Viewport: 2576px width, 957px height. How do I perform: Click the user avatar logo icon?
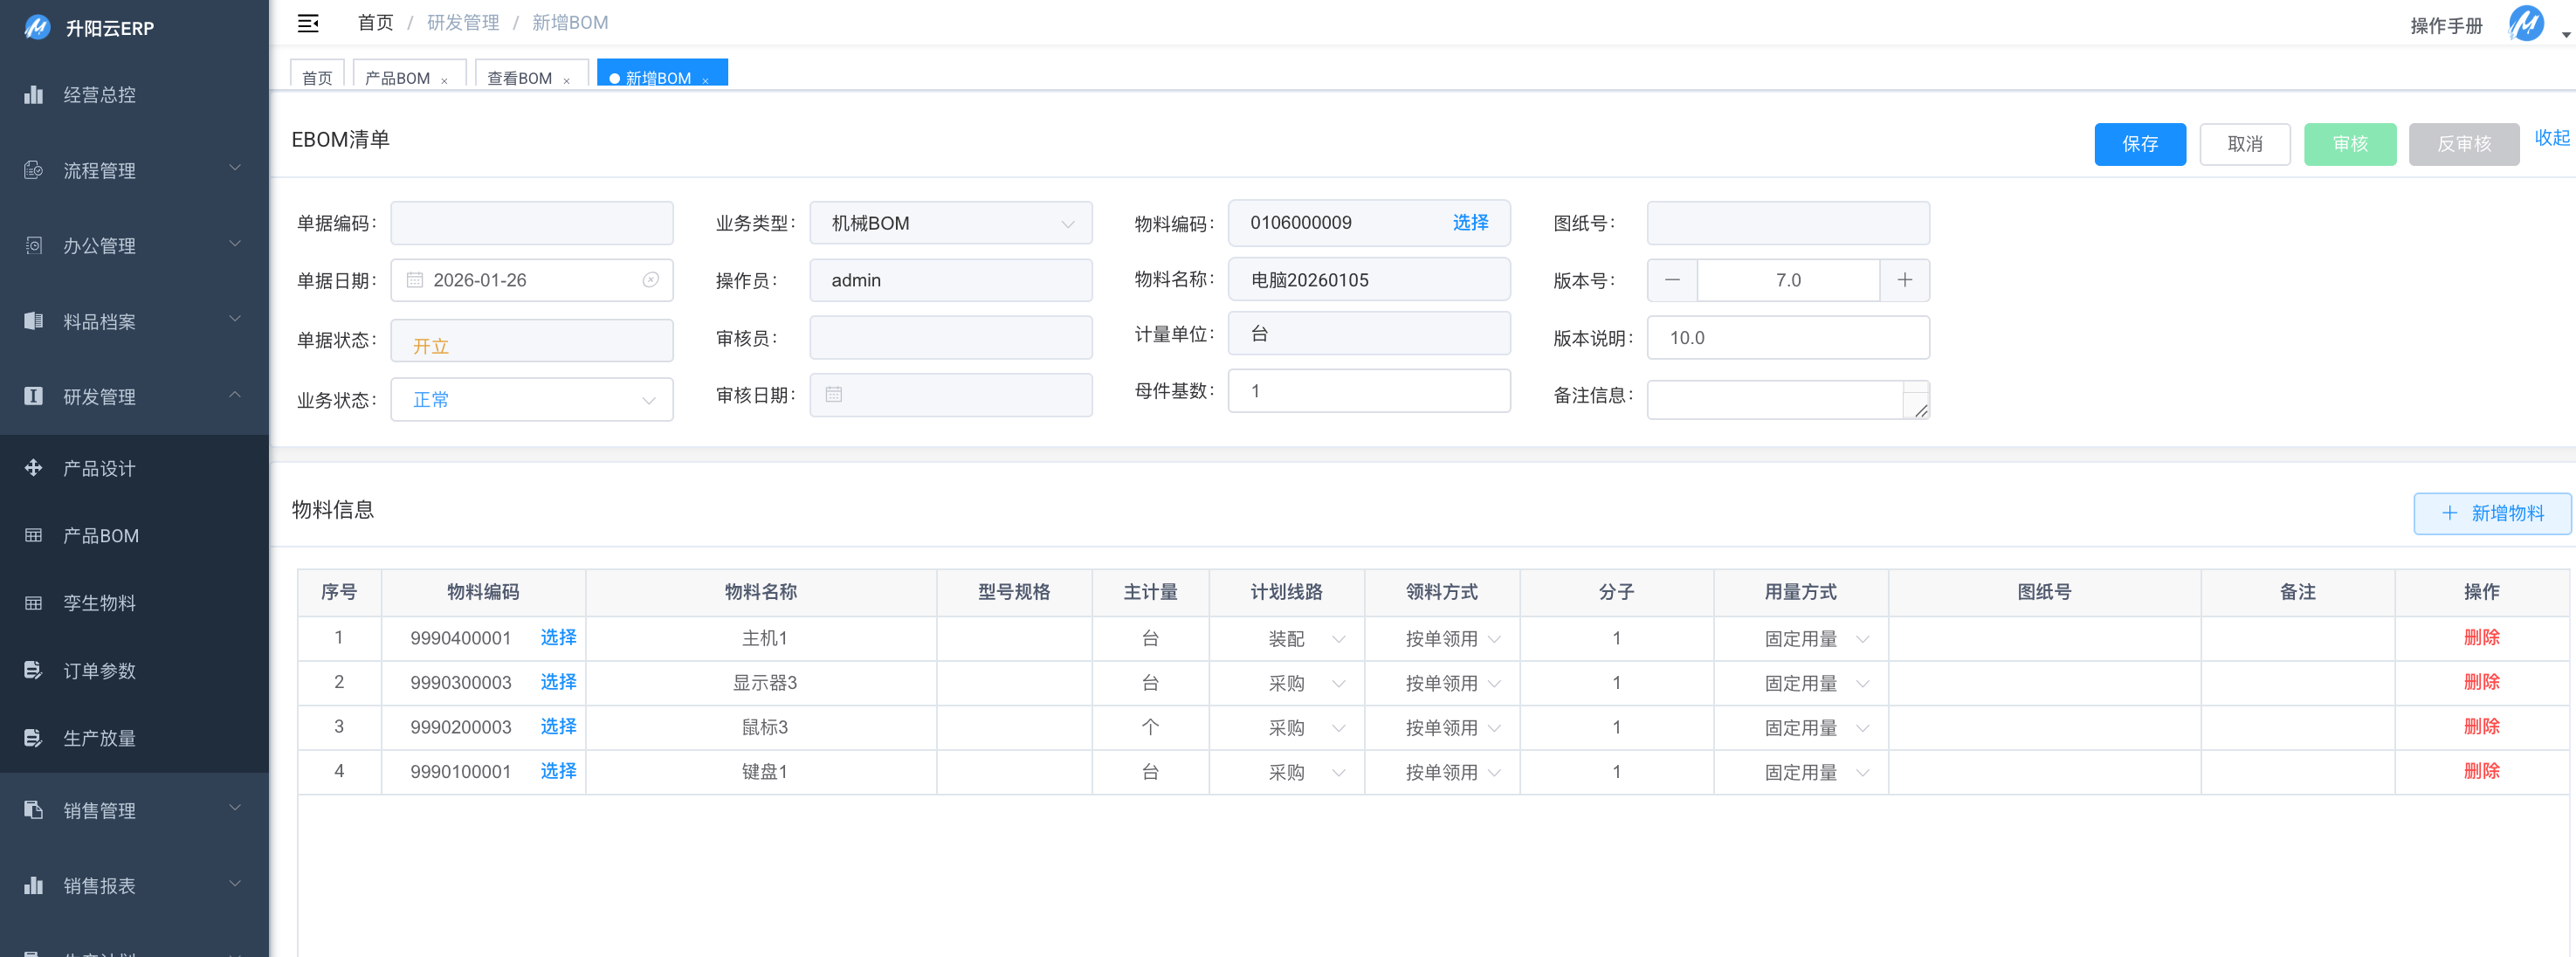pyautogui.click(x=2526, y=23)
